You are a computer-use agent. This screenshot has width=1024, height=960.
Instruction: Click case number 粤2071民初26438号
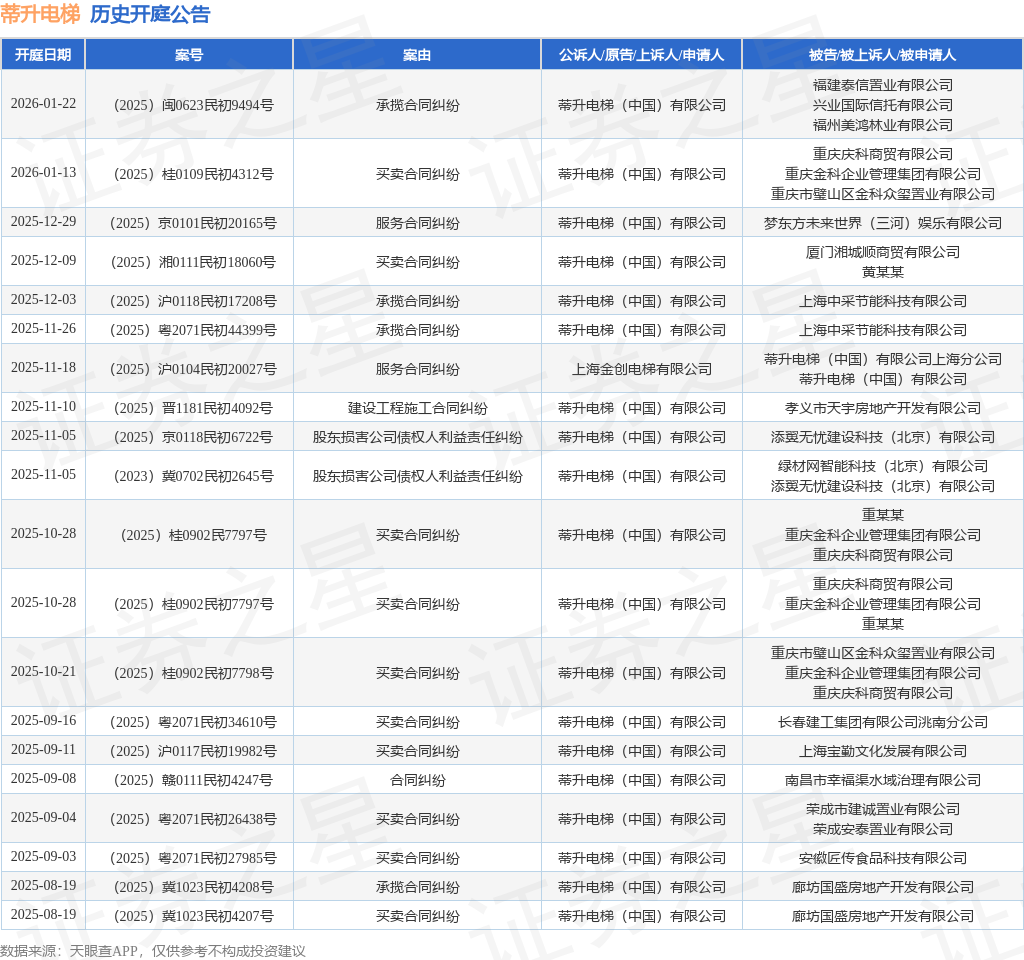[x=193, y=819]
